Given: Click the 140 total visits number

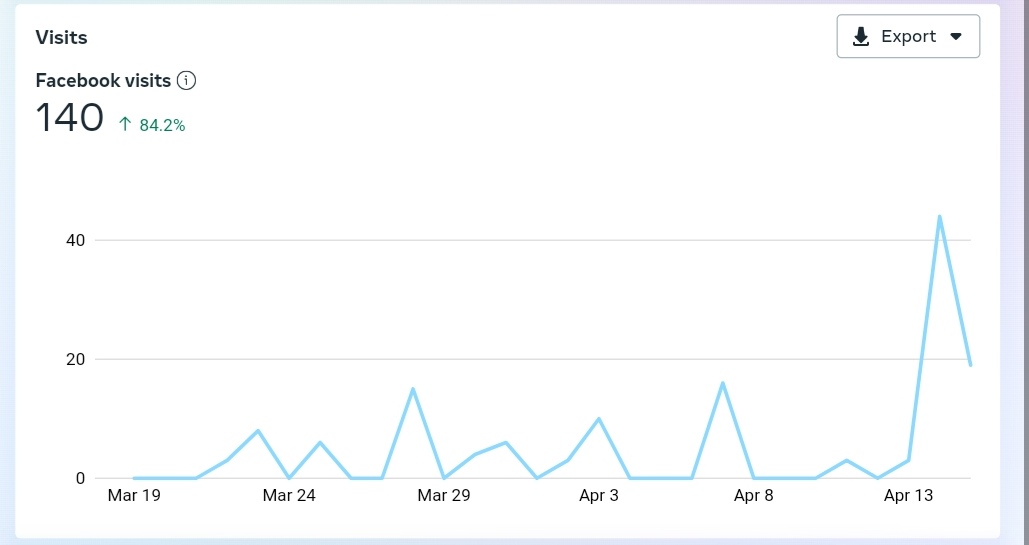Looking at the screenshot, I should pyautogui.click(x=70, y=118).
